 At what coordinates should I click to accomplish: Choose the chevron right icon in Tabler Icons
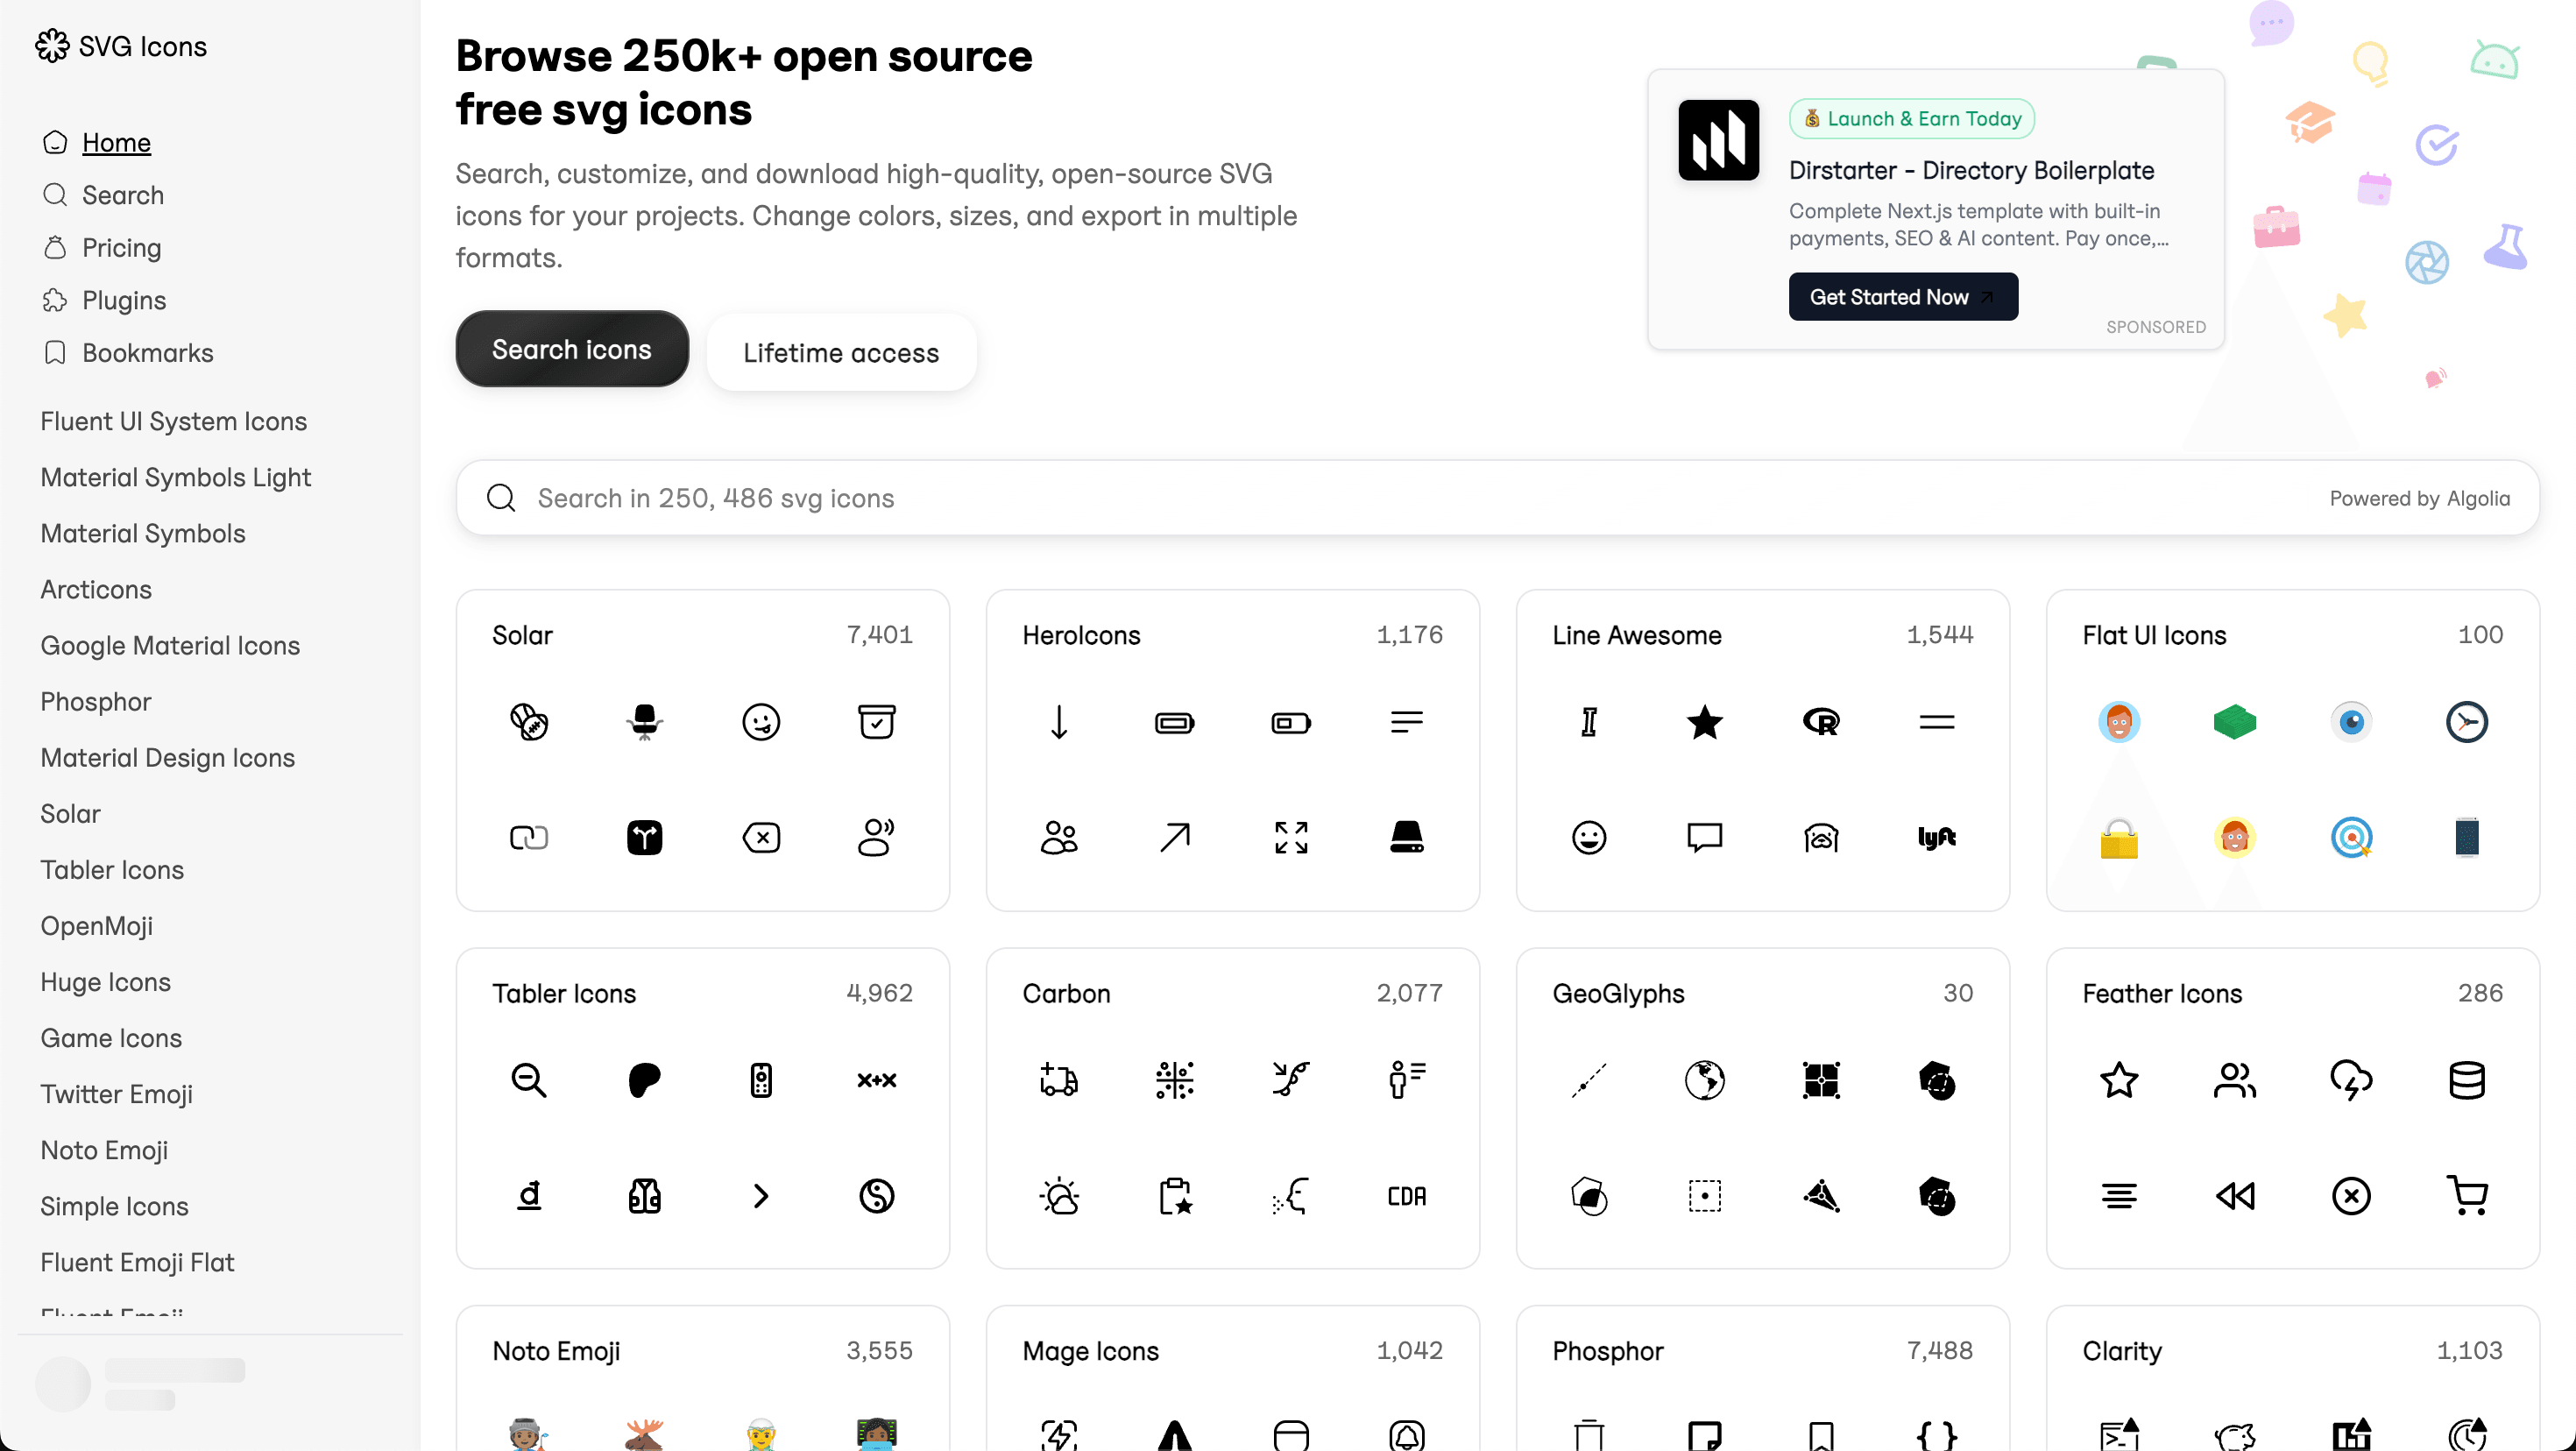761,1196
